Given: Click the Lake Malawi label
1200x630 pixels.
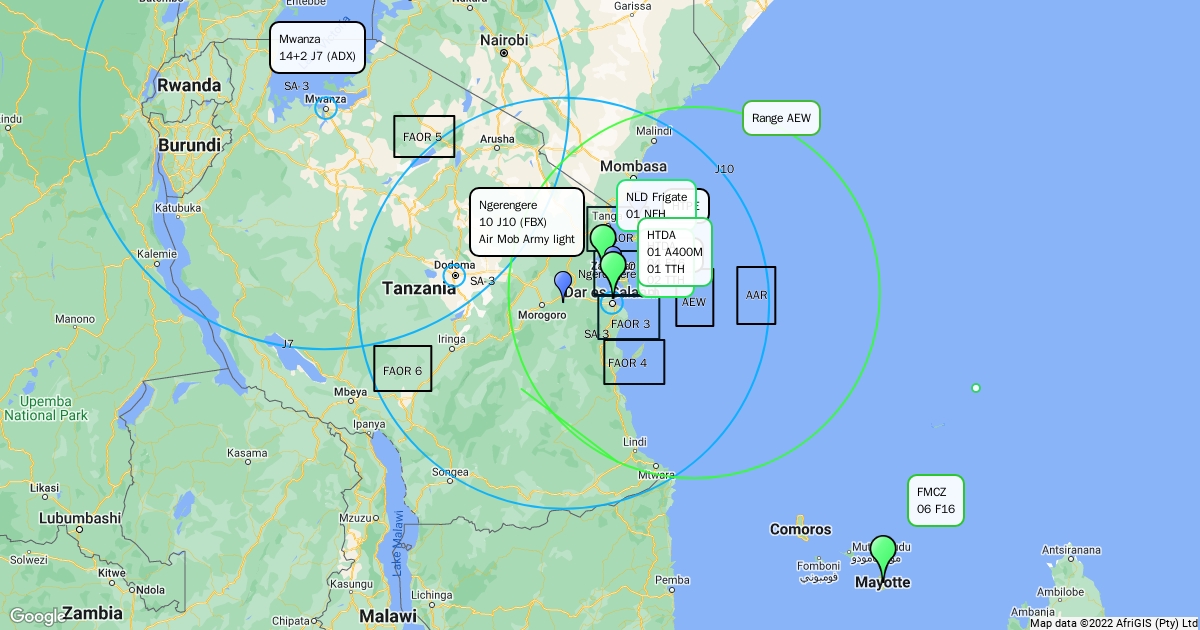Looking at the screenshot, I should pyautogui.click(x=397, y=544).
